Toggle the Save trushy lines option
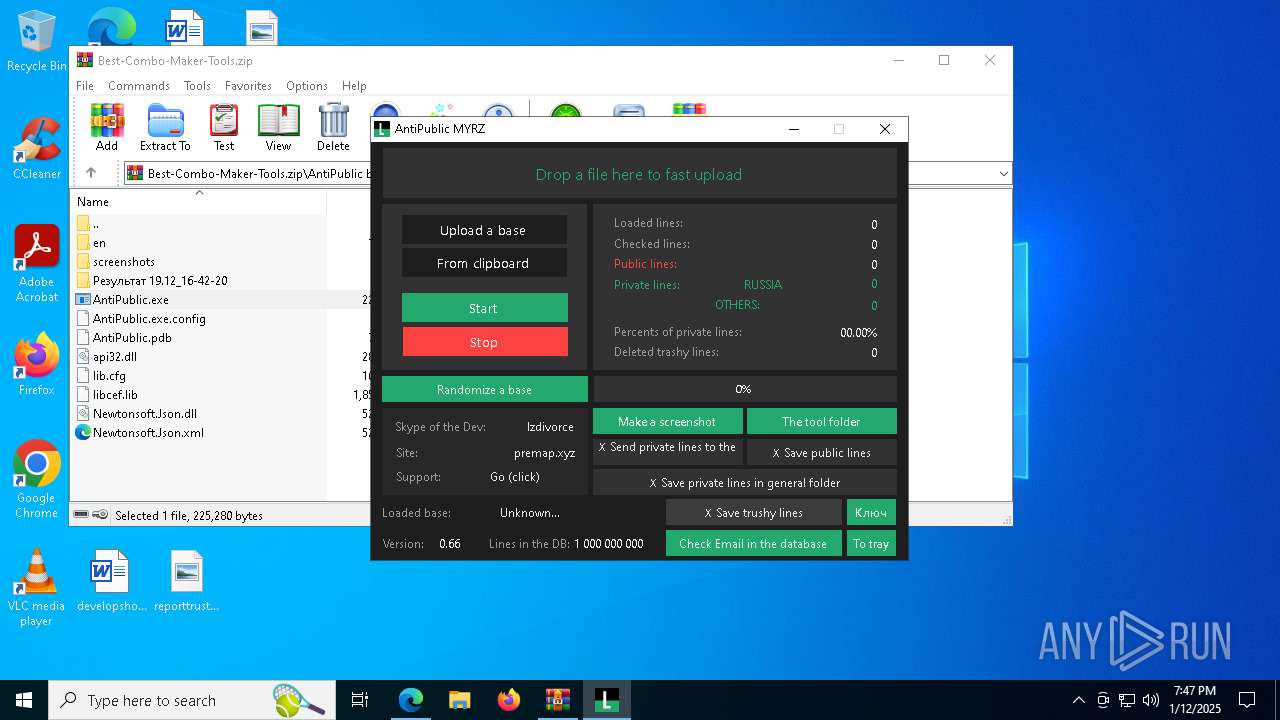Viewport: 1280px width, 720px height. click(754, 513)
